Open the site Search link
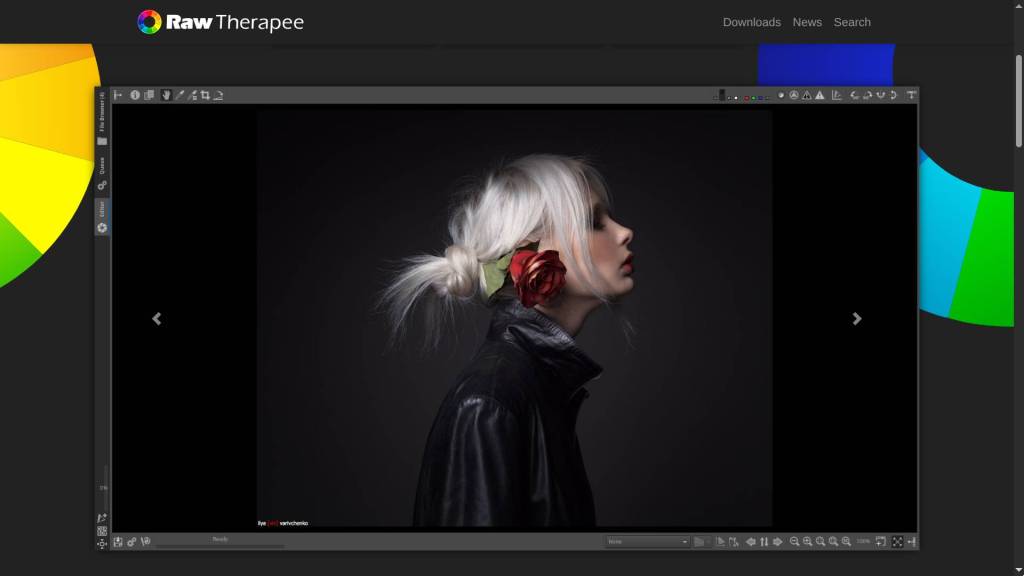Viewport: 1024px width, 576px height. point(852,22)
